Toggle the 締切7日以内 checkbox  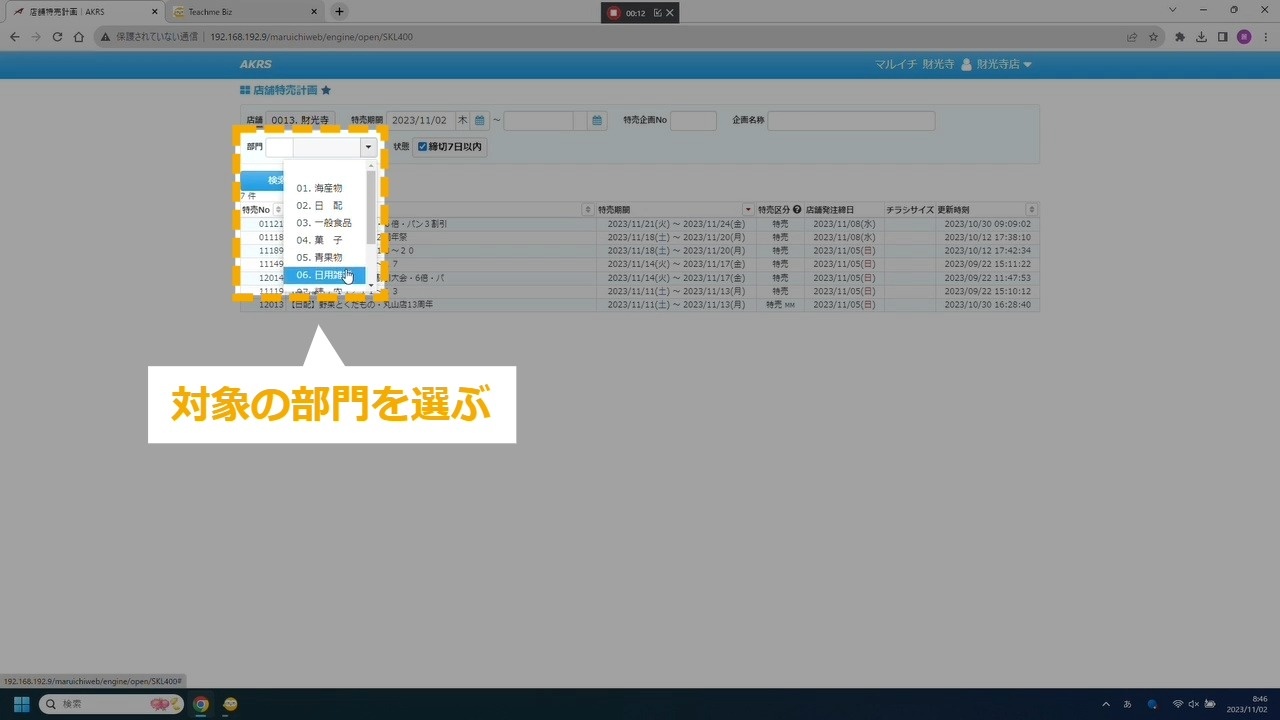coord(423,147)
